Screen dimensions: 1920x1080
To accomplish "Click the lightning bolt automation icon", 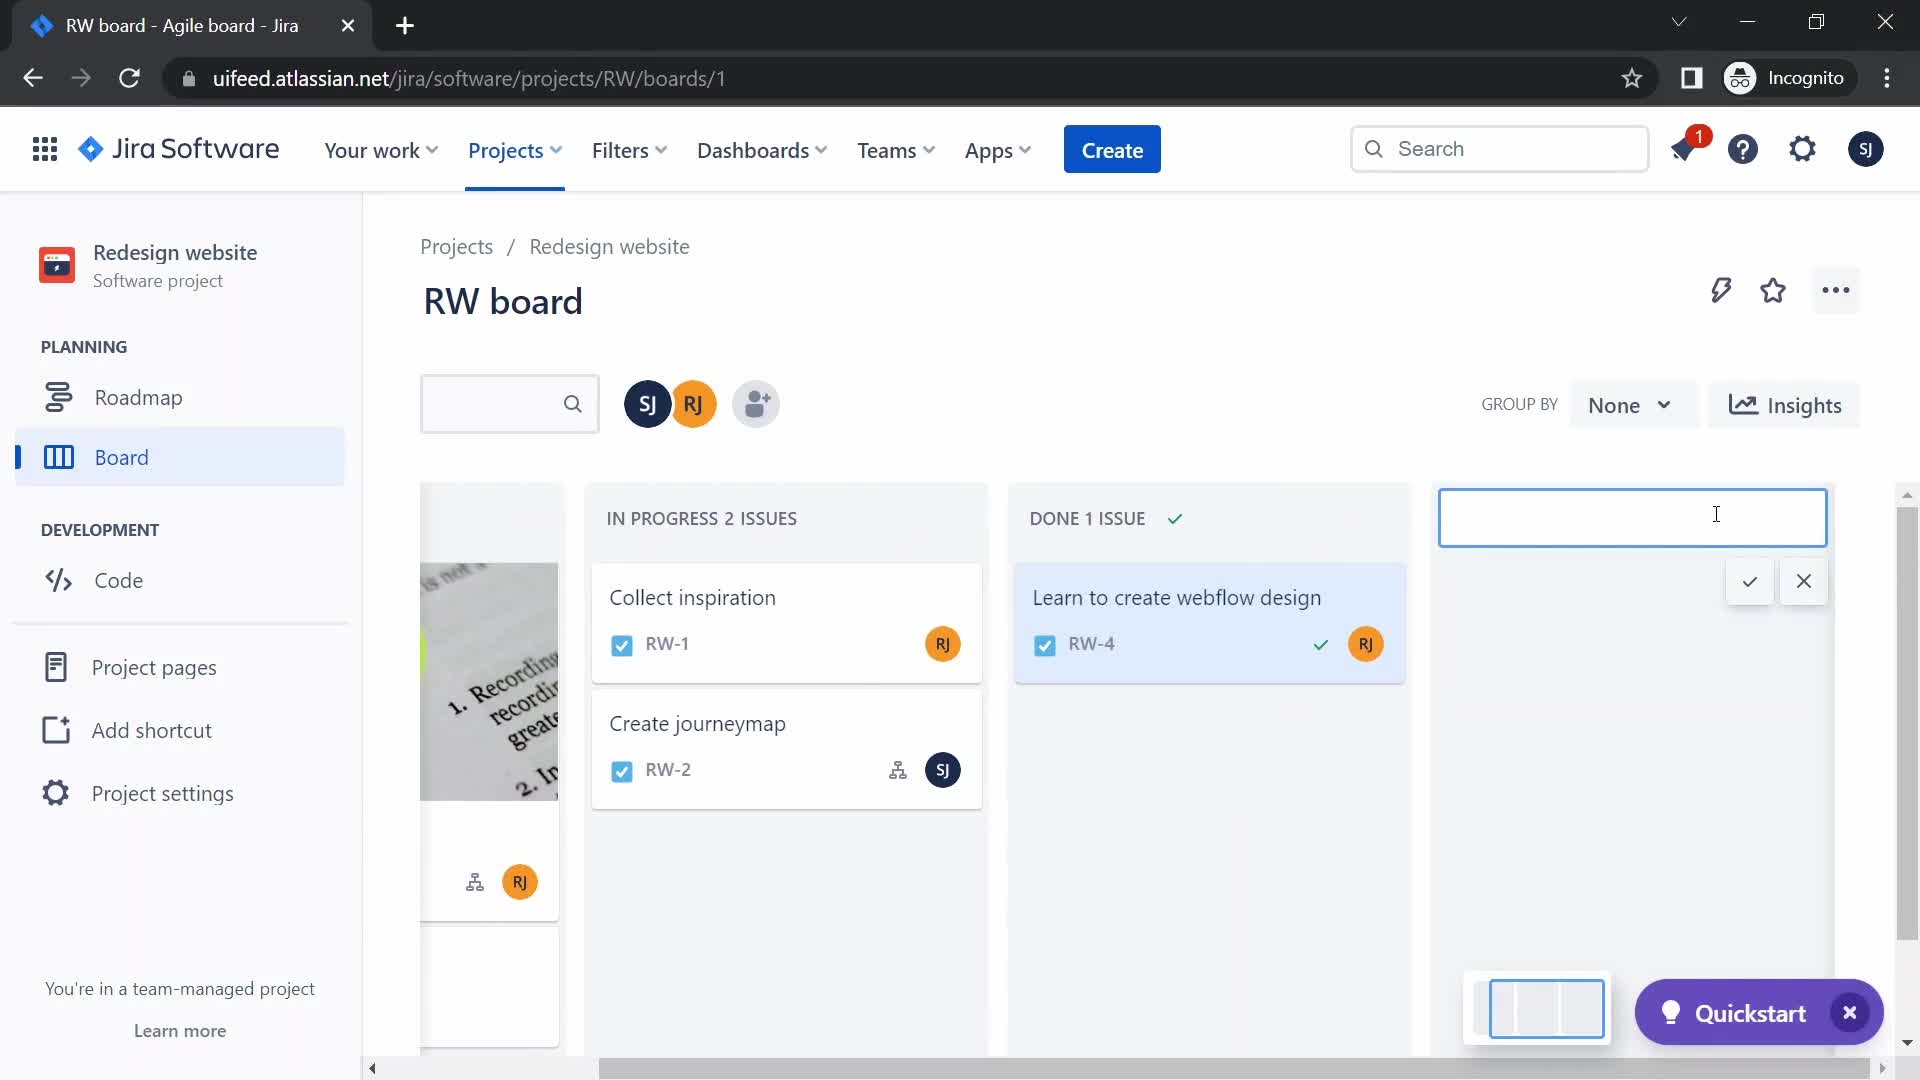I will (x=1722, y=290).
